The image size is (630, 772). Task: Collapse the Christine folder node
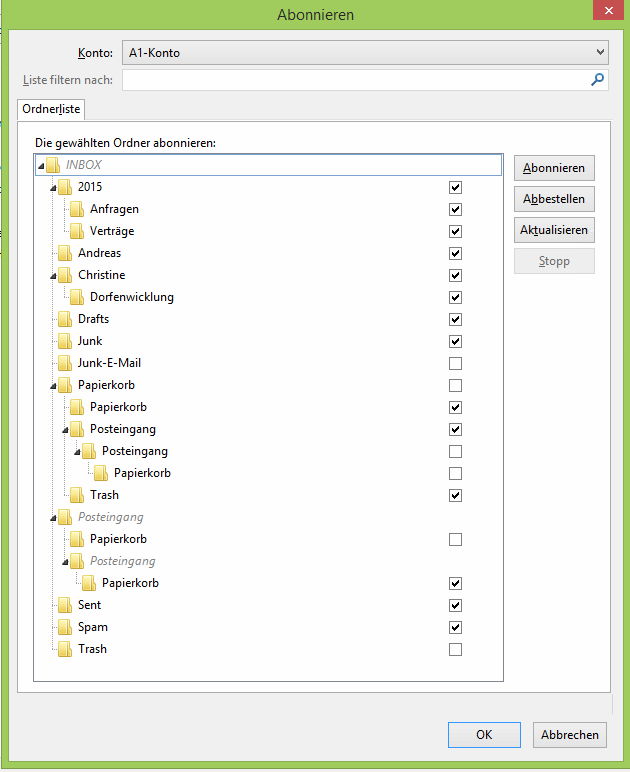(53, 277)
